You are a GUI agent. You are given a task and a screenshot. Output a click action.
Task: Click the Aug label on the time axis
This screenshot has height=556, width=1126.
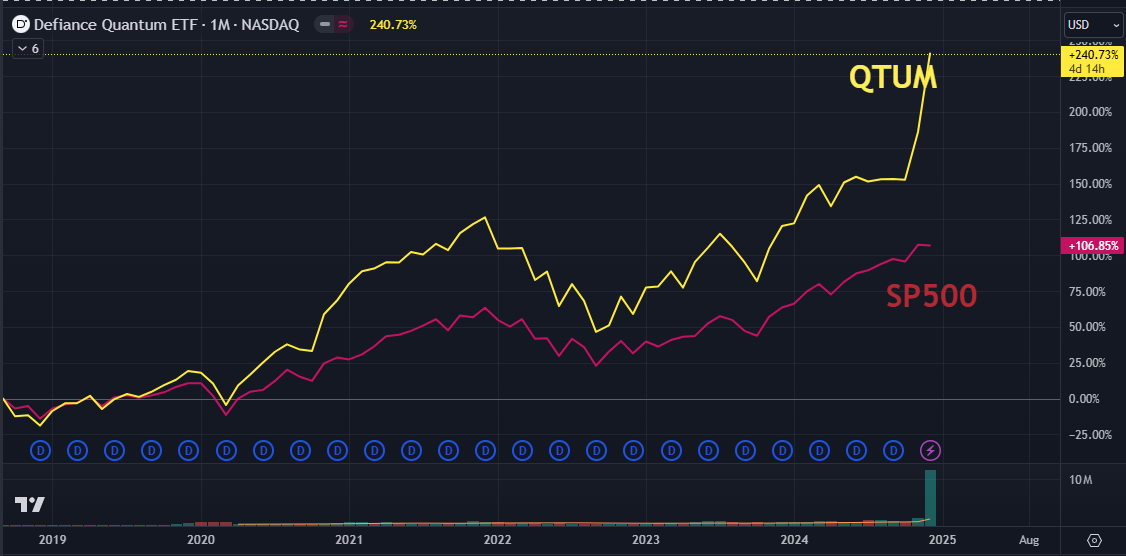1029,540
